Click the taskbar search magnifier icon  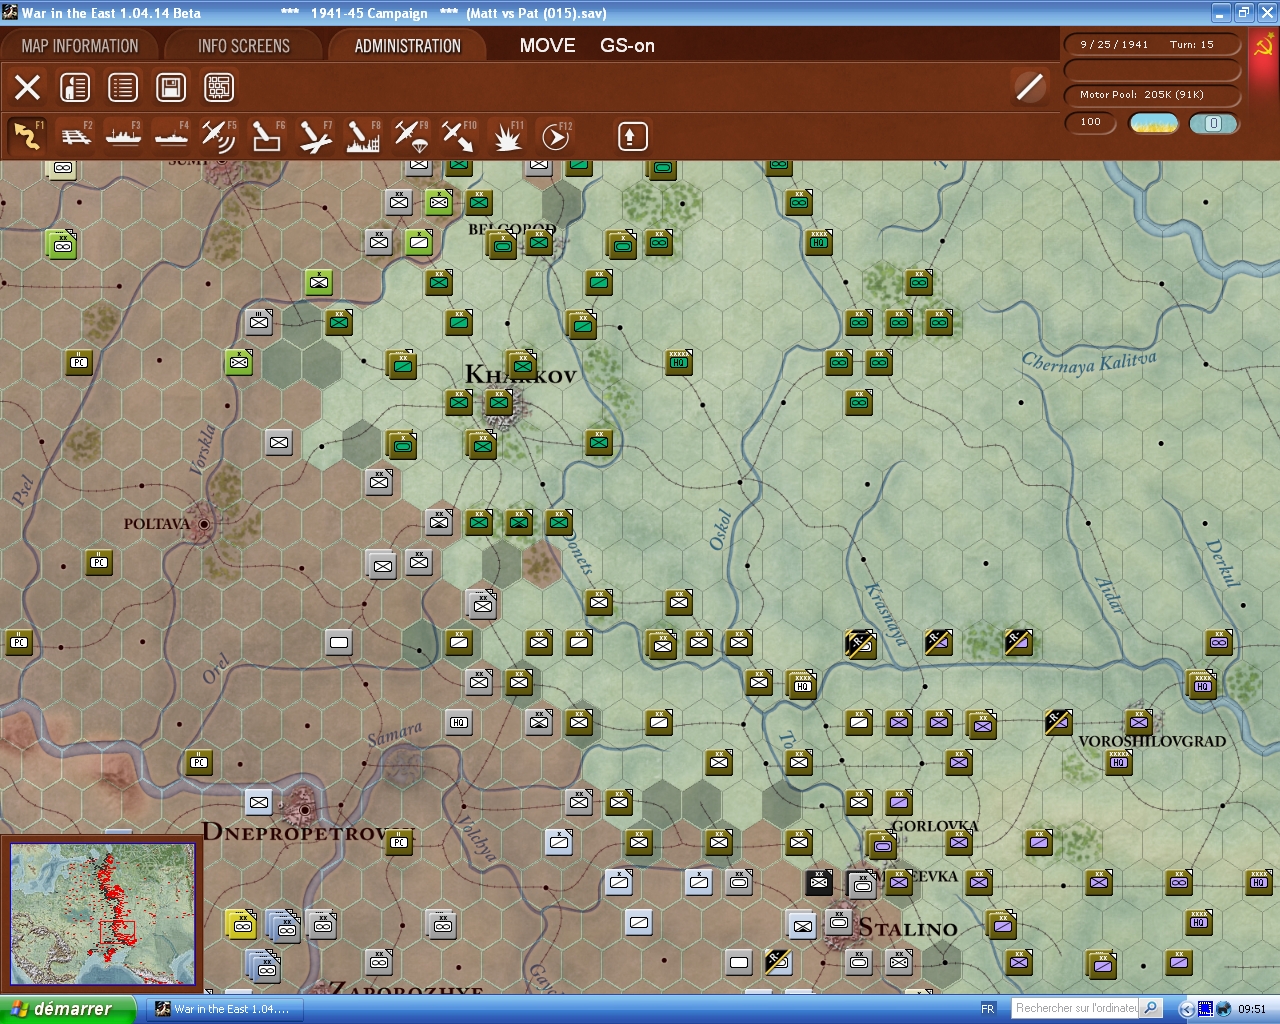(1151, 1008)
